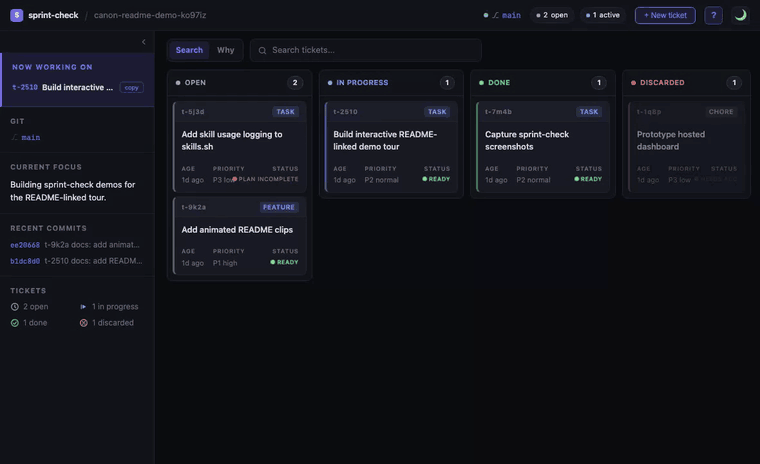
Task: Click the git branch icon in sidebar
Action: point(15,138)
